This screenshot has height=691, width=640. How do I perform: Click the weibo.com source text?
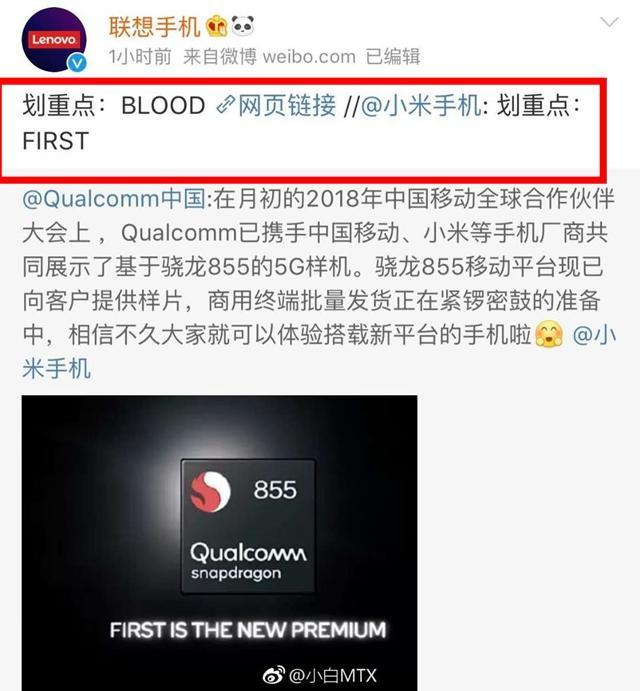click(x=309, y=57)
